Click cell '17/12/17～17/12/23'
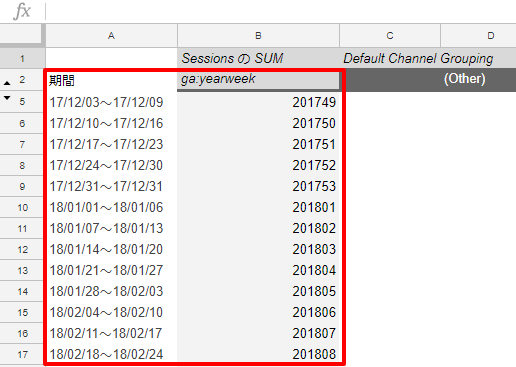Image resolution: width=516 pixels, height=367 pixels. click(111, 144)
